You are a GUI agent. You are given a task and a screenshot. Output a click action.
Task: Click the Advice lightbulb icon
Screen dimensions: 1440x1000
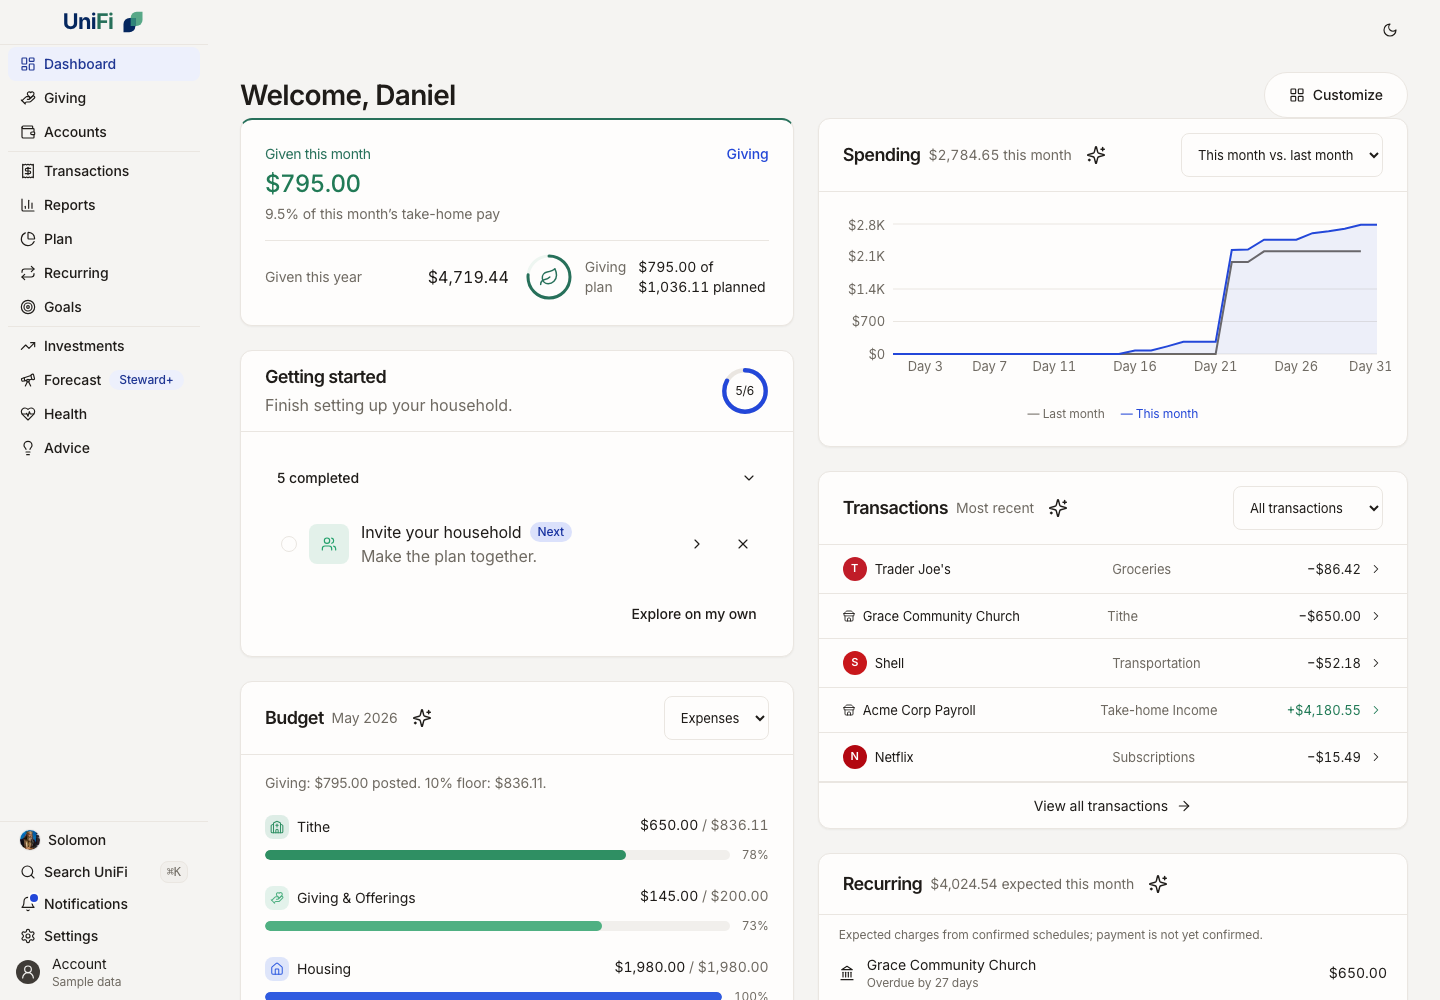(28, 448)
